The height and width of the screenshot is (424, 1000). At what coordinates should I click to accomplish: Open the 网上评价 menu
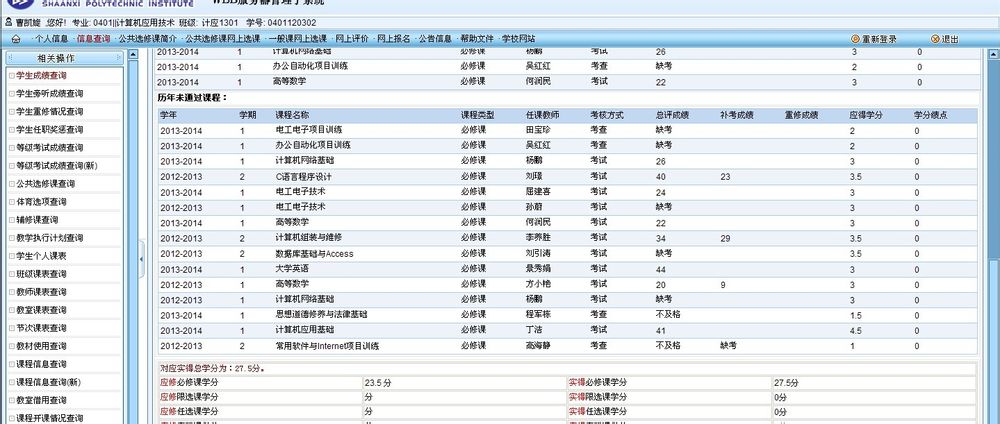352,39
